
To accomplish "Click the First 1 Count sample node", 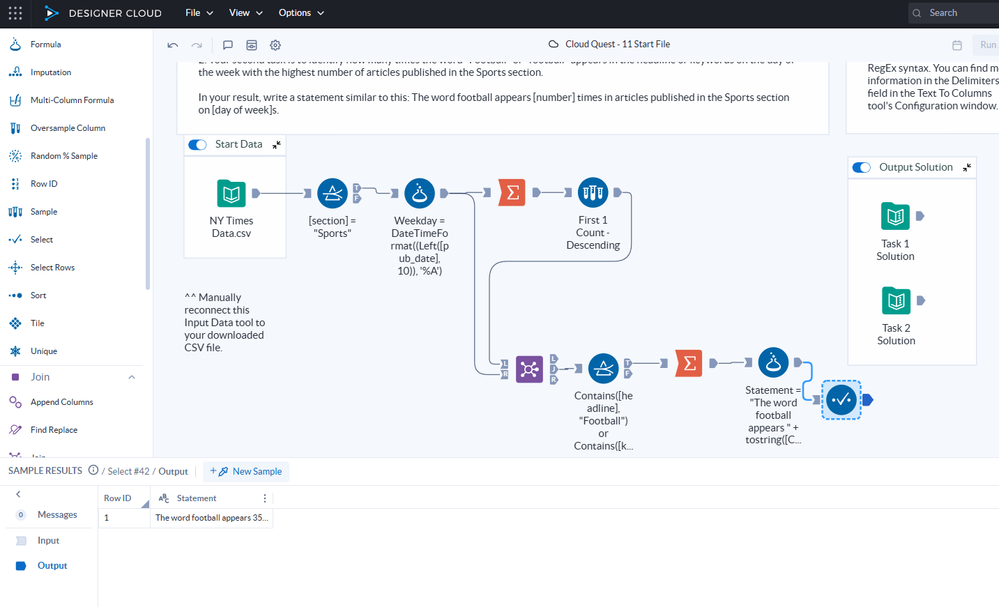I will [593, 193].
